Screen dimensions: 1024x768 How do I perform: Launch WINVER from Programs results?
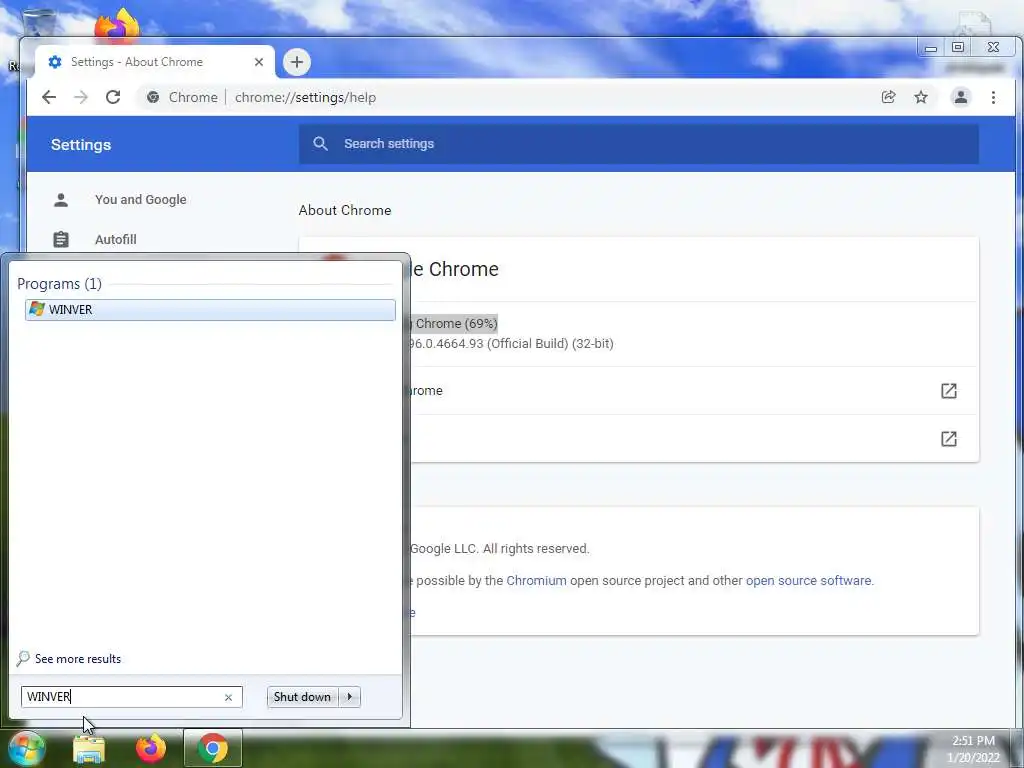(210, 310)
